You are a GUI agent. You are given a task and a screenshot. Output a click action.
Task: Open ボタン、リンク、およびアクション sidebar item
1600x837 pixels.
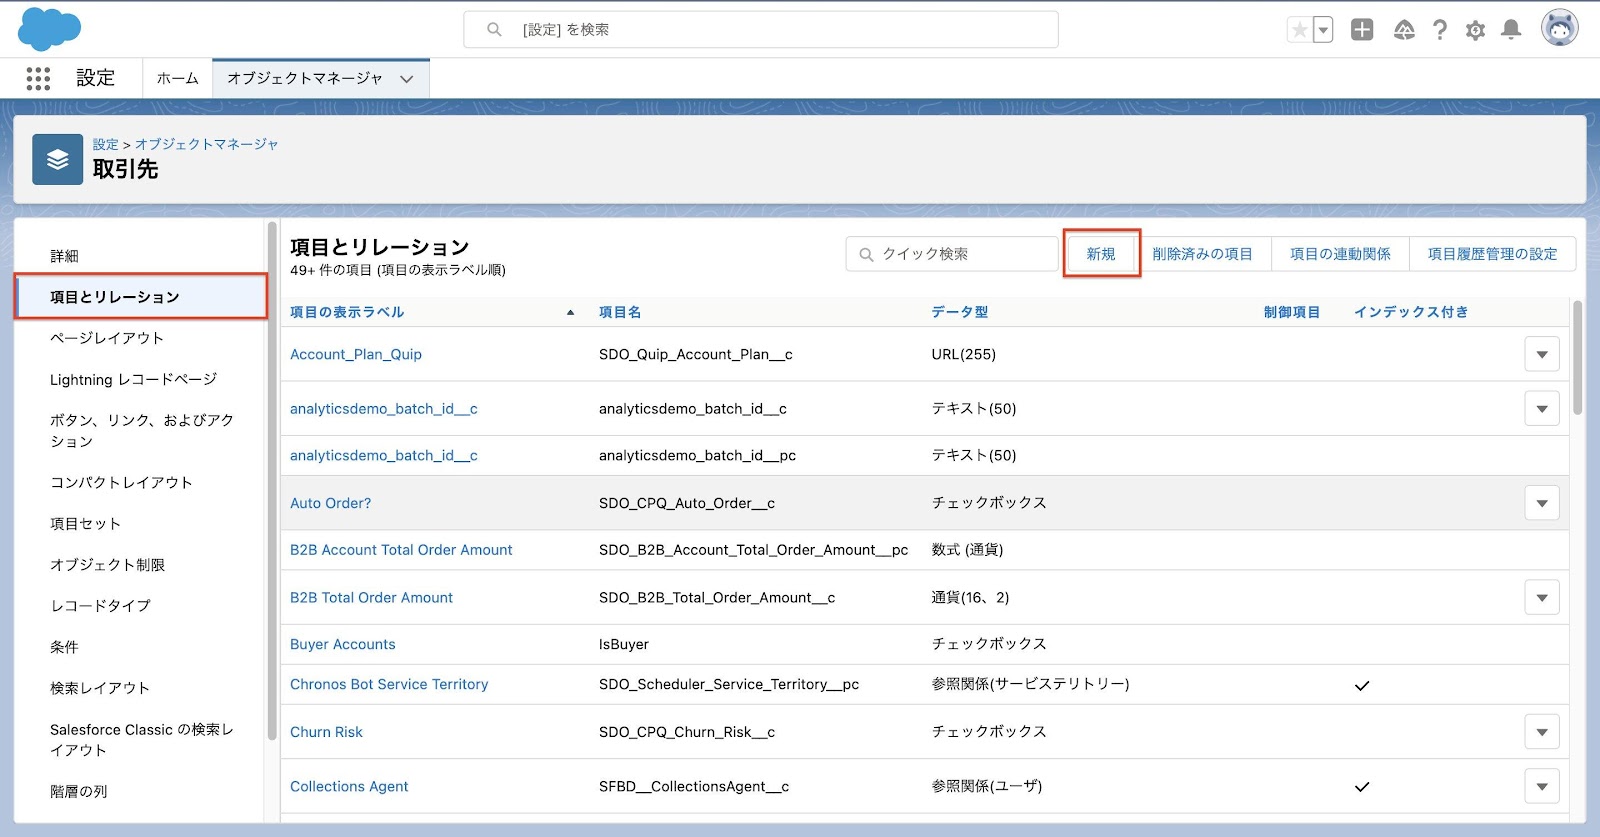pyautogui.click(x=142, y=431)
